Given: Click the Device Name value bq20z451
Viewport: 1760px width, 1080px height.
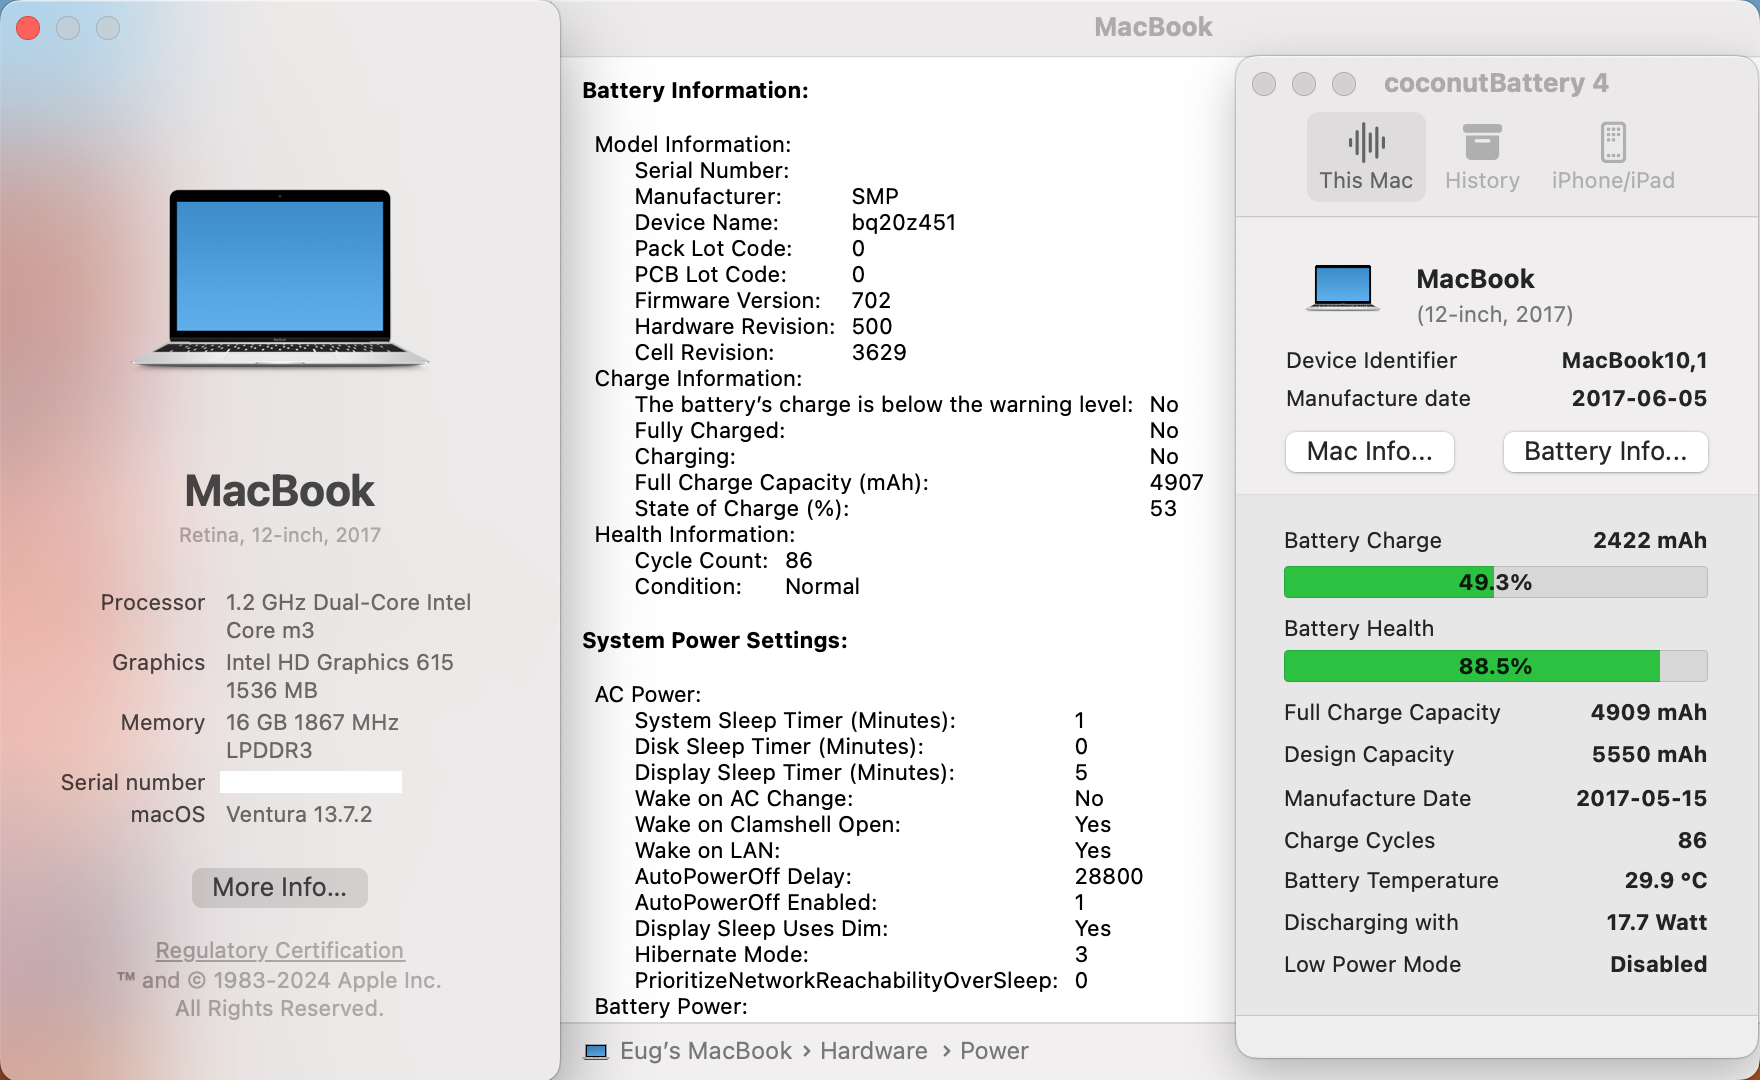Looking at the screenshot, I should [904, 222].
